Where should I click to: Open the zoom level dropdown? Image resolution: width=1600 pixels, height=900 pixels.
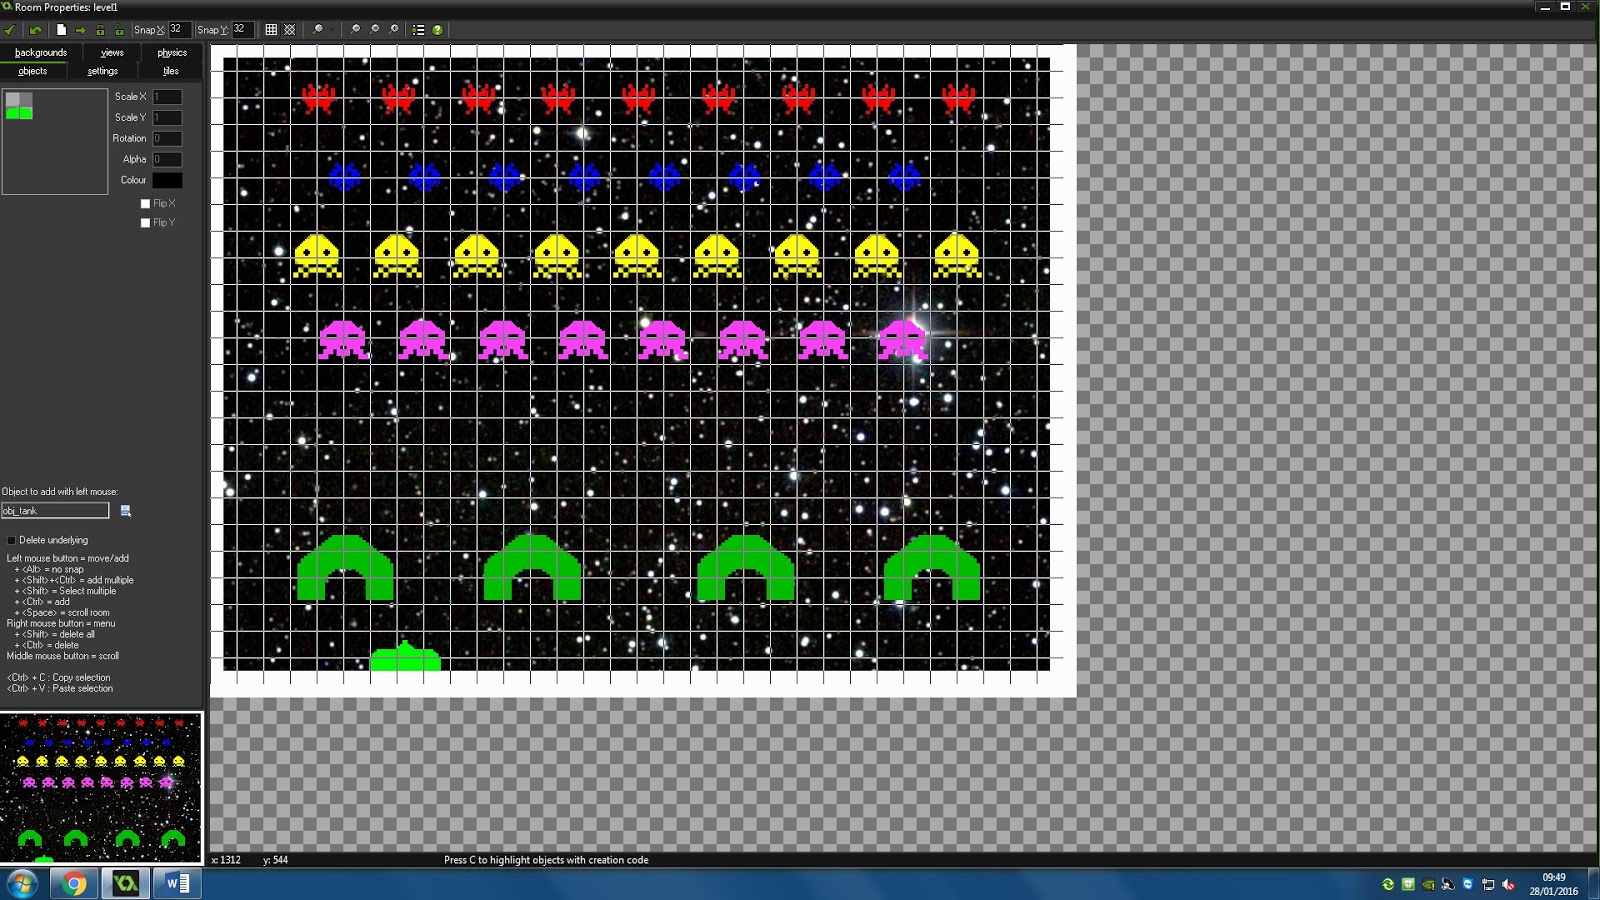pos(332,29)
